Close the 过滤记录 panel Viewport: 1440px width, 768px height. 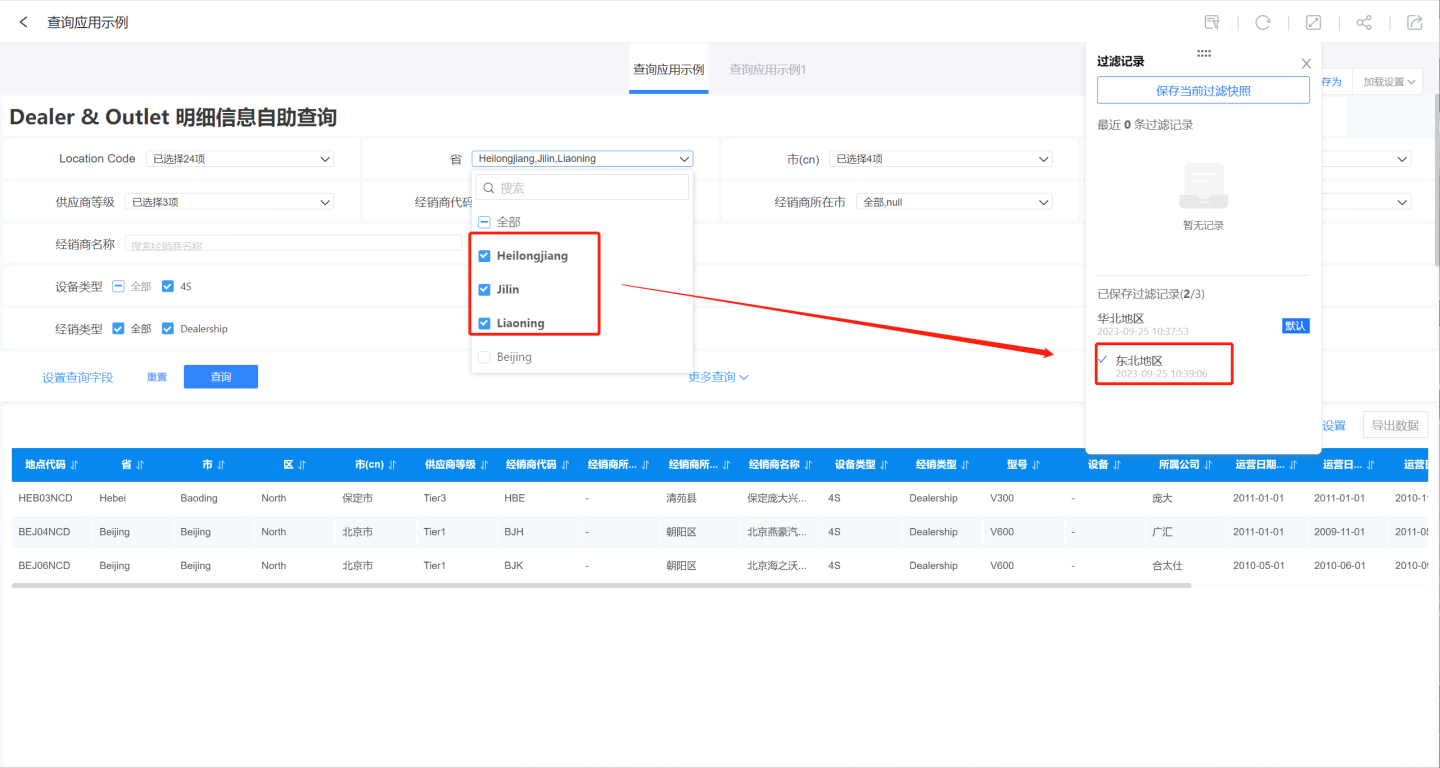[1306, 63]
